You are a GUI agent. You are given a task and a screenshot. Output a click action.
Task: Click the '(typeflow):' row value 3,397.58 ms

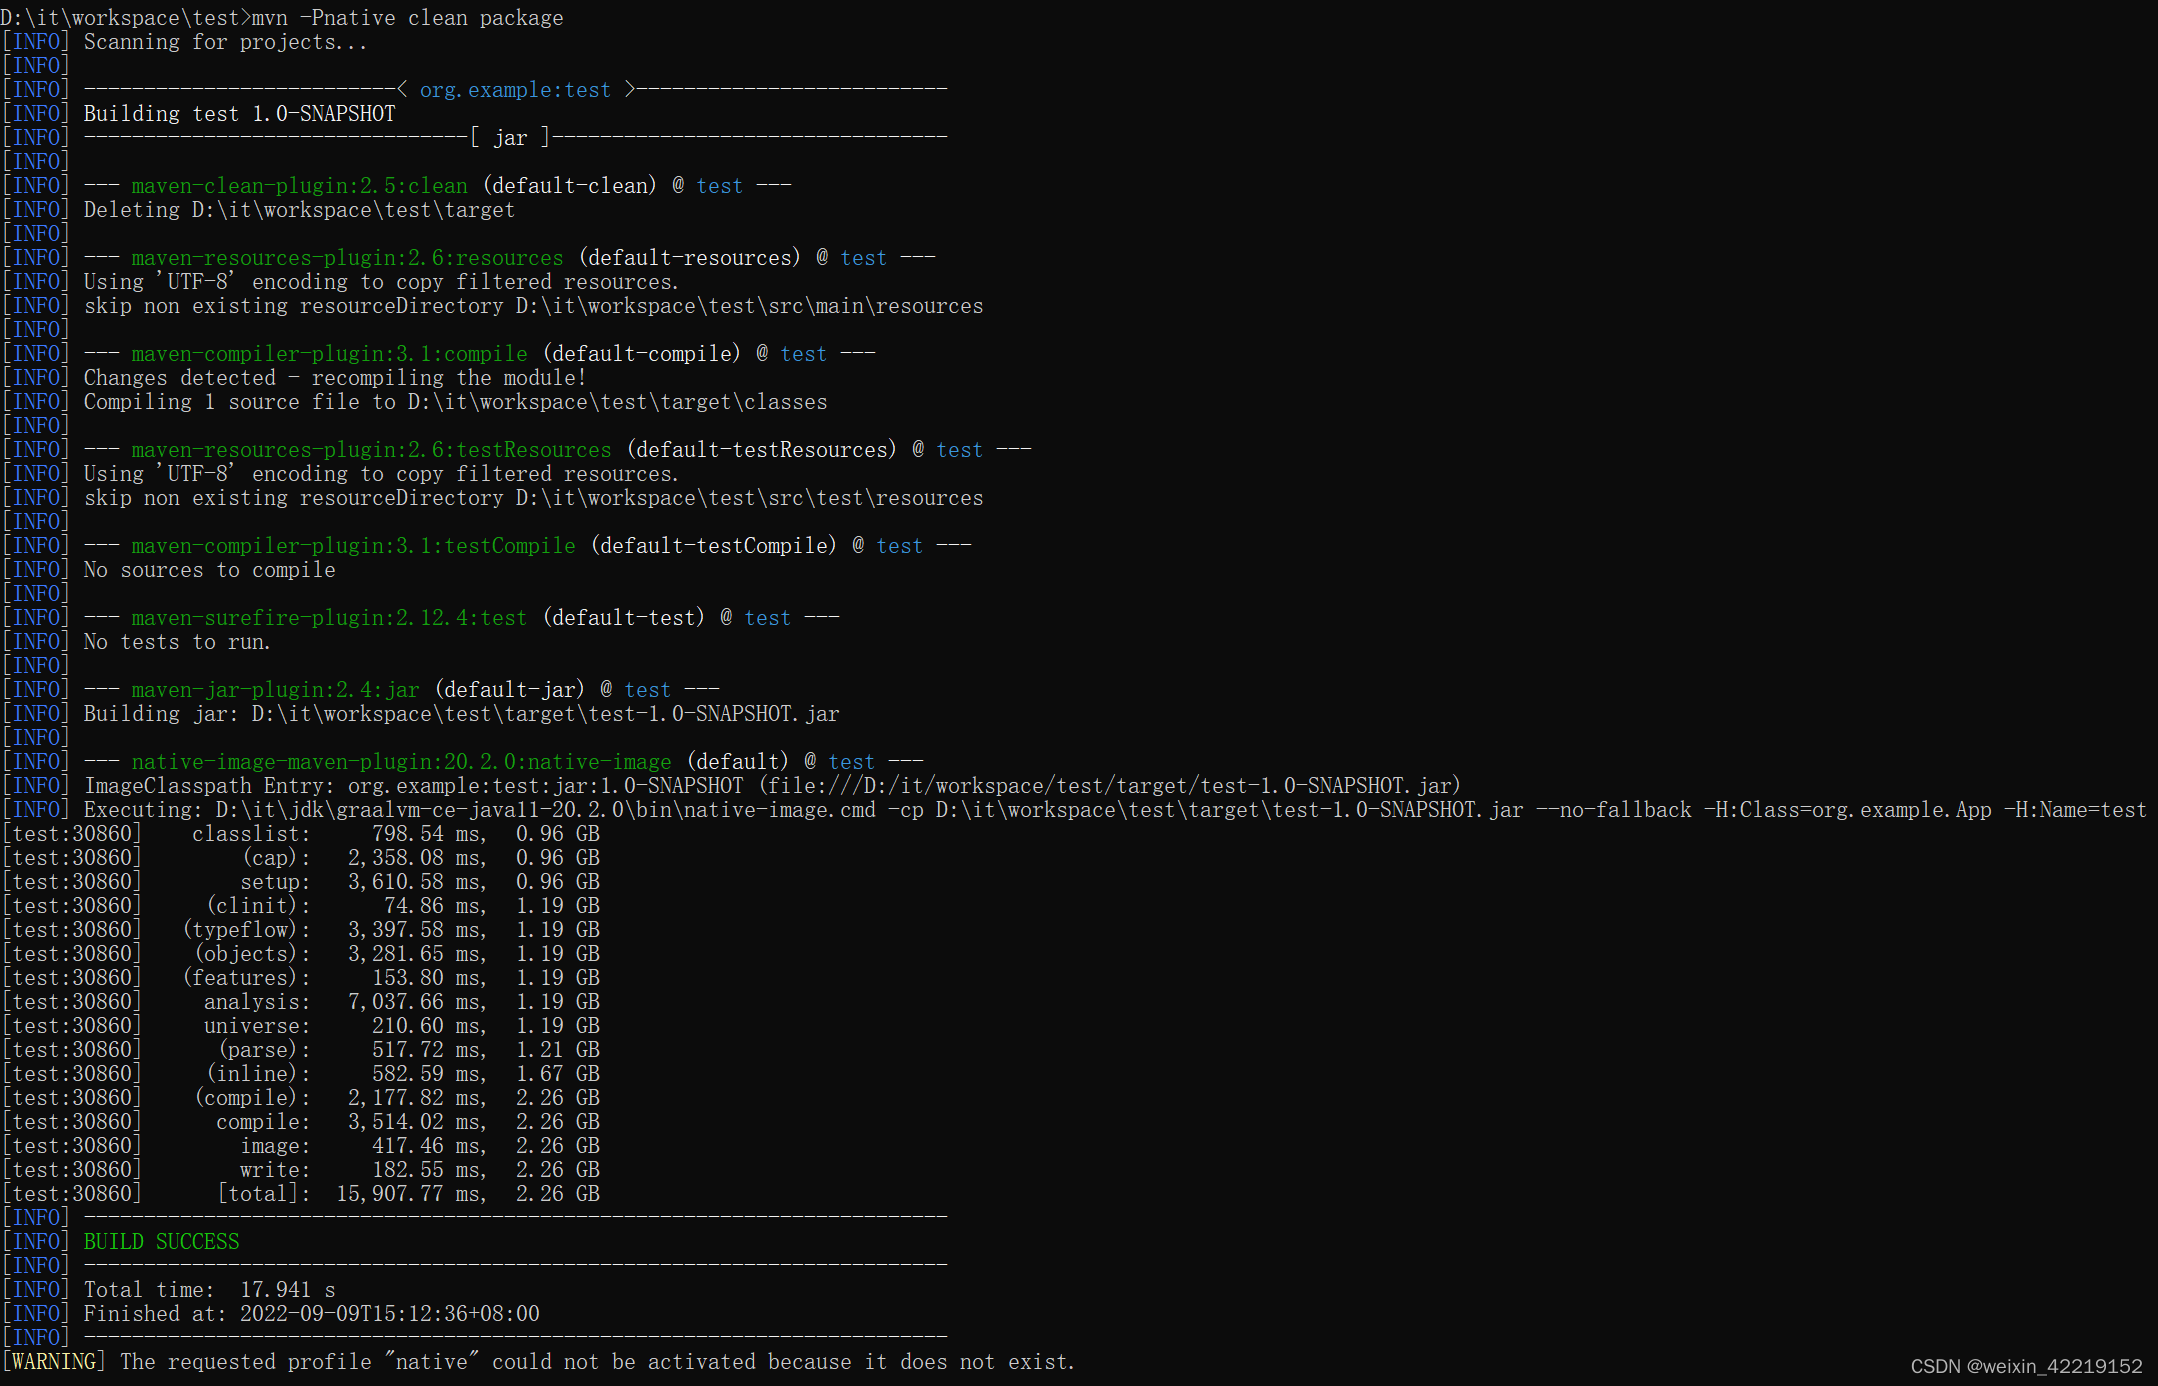(x=416, y=930)
